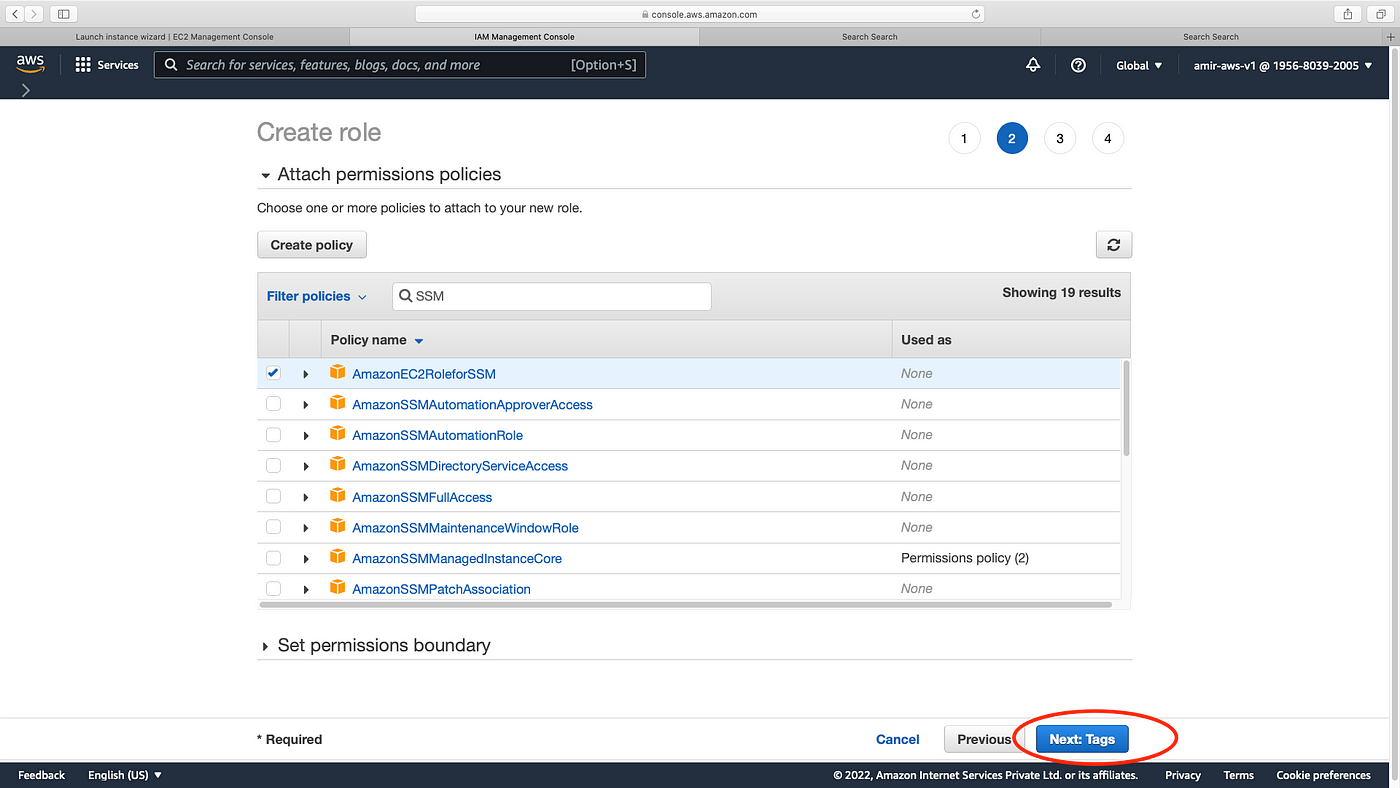Toggle the Safari sidebar icon
This screenshot has width=1400, height=788.
[64, 14]
